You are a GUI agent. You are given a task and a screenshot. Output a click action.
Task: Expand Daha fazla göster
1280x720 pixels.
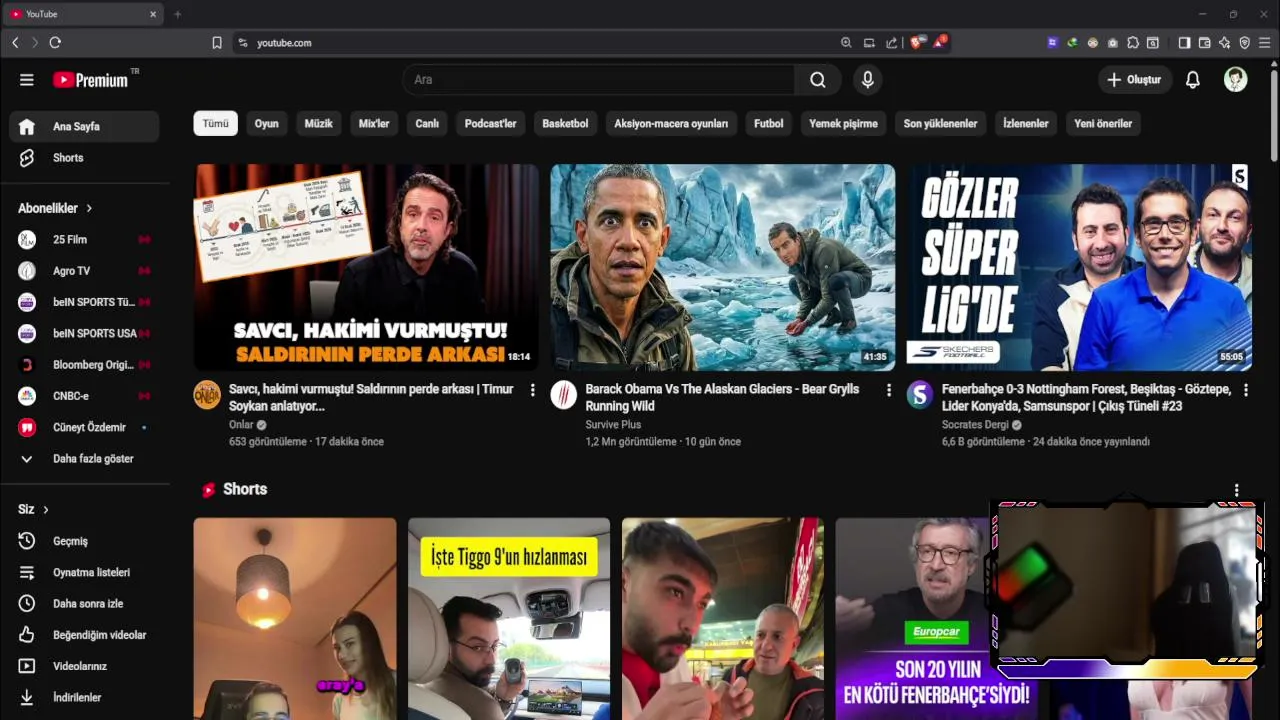tap(84, 459)
